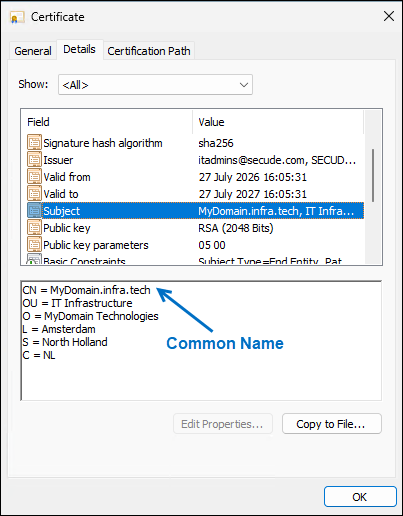The height and width of the screenshot is (516, 403).
Task: Click the itadmins@secude.com issuer value
Action: click(277, 160)
